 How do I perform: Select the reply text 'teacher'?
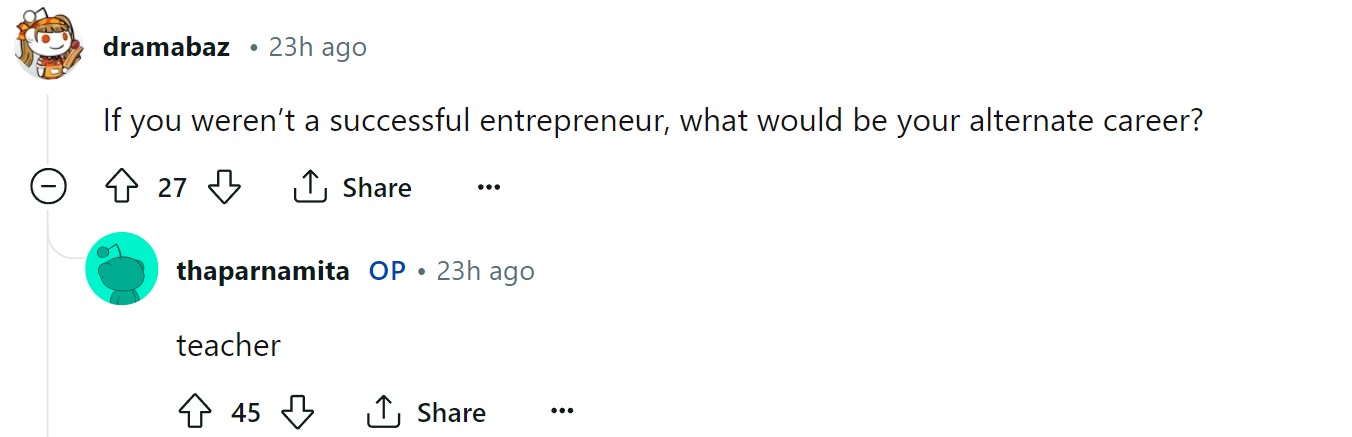(228, 346)
